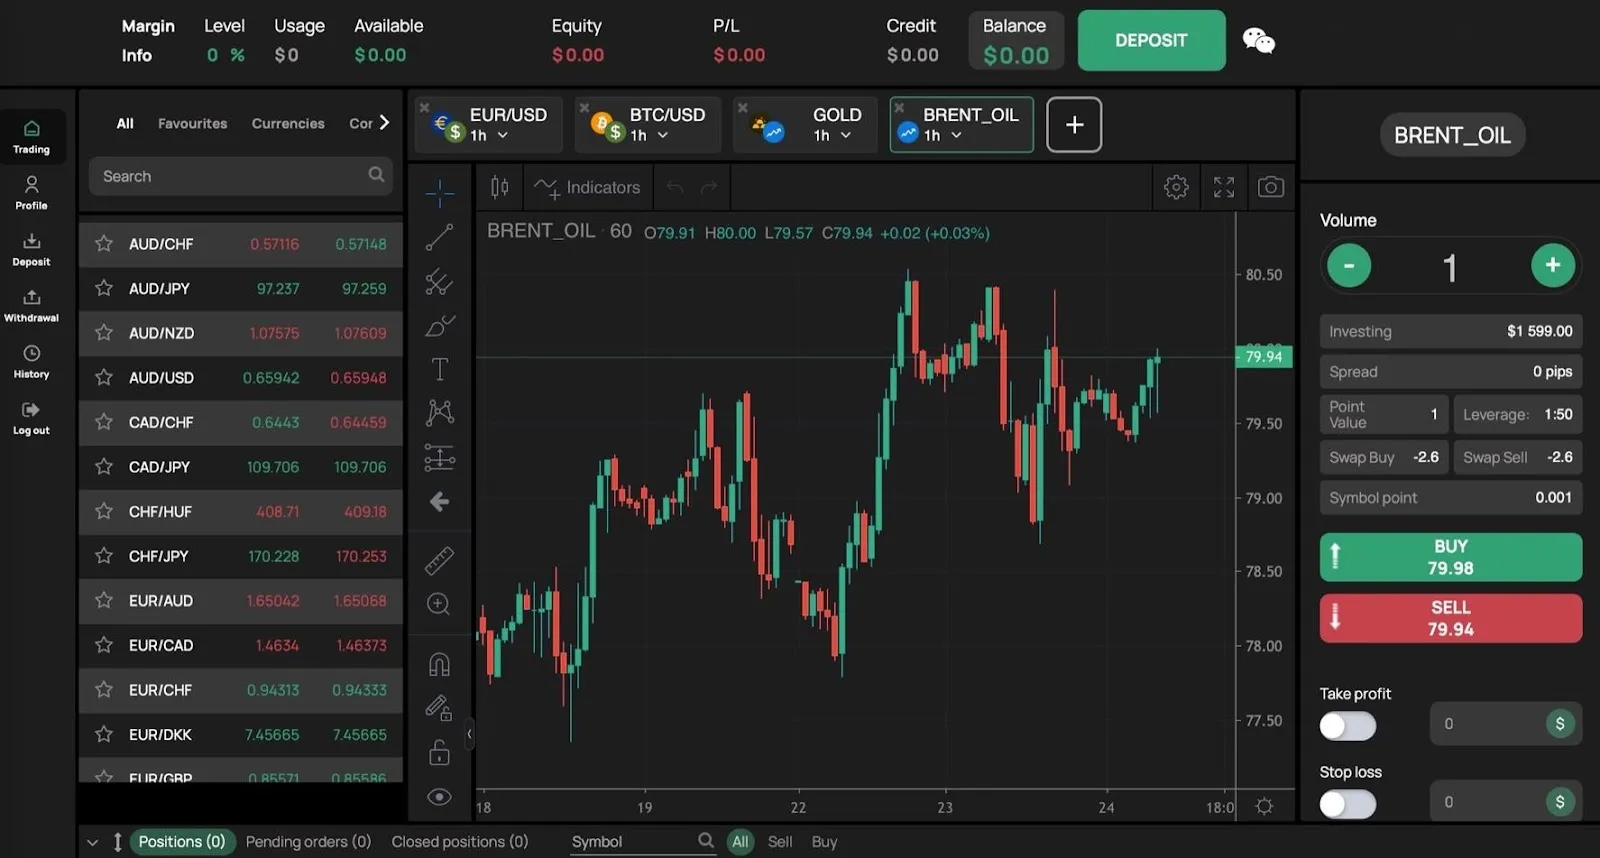Image resolution: width=1600 pixels, height=858 pixels.
Task: Click the instrument Search field
Action: (241, 176)
